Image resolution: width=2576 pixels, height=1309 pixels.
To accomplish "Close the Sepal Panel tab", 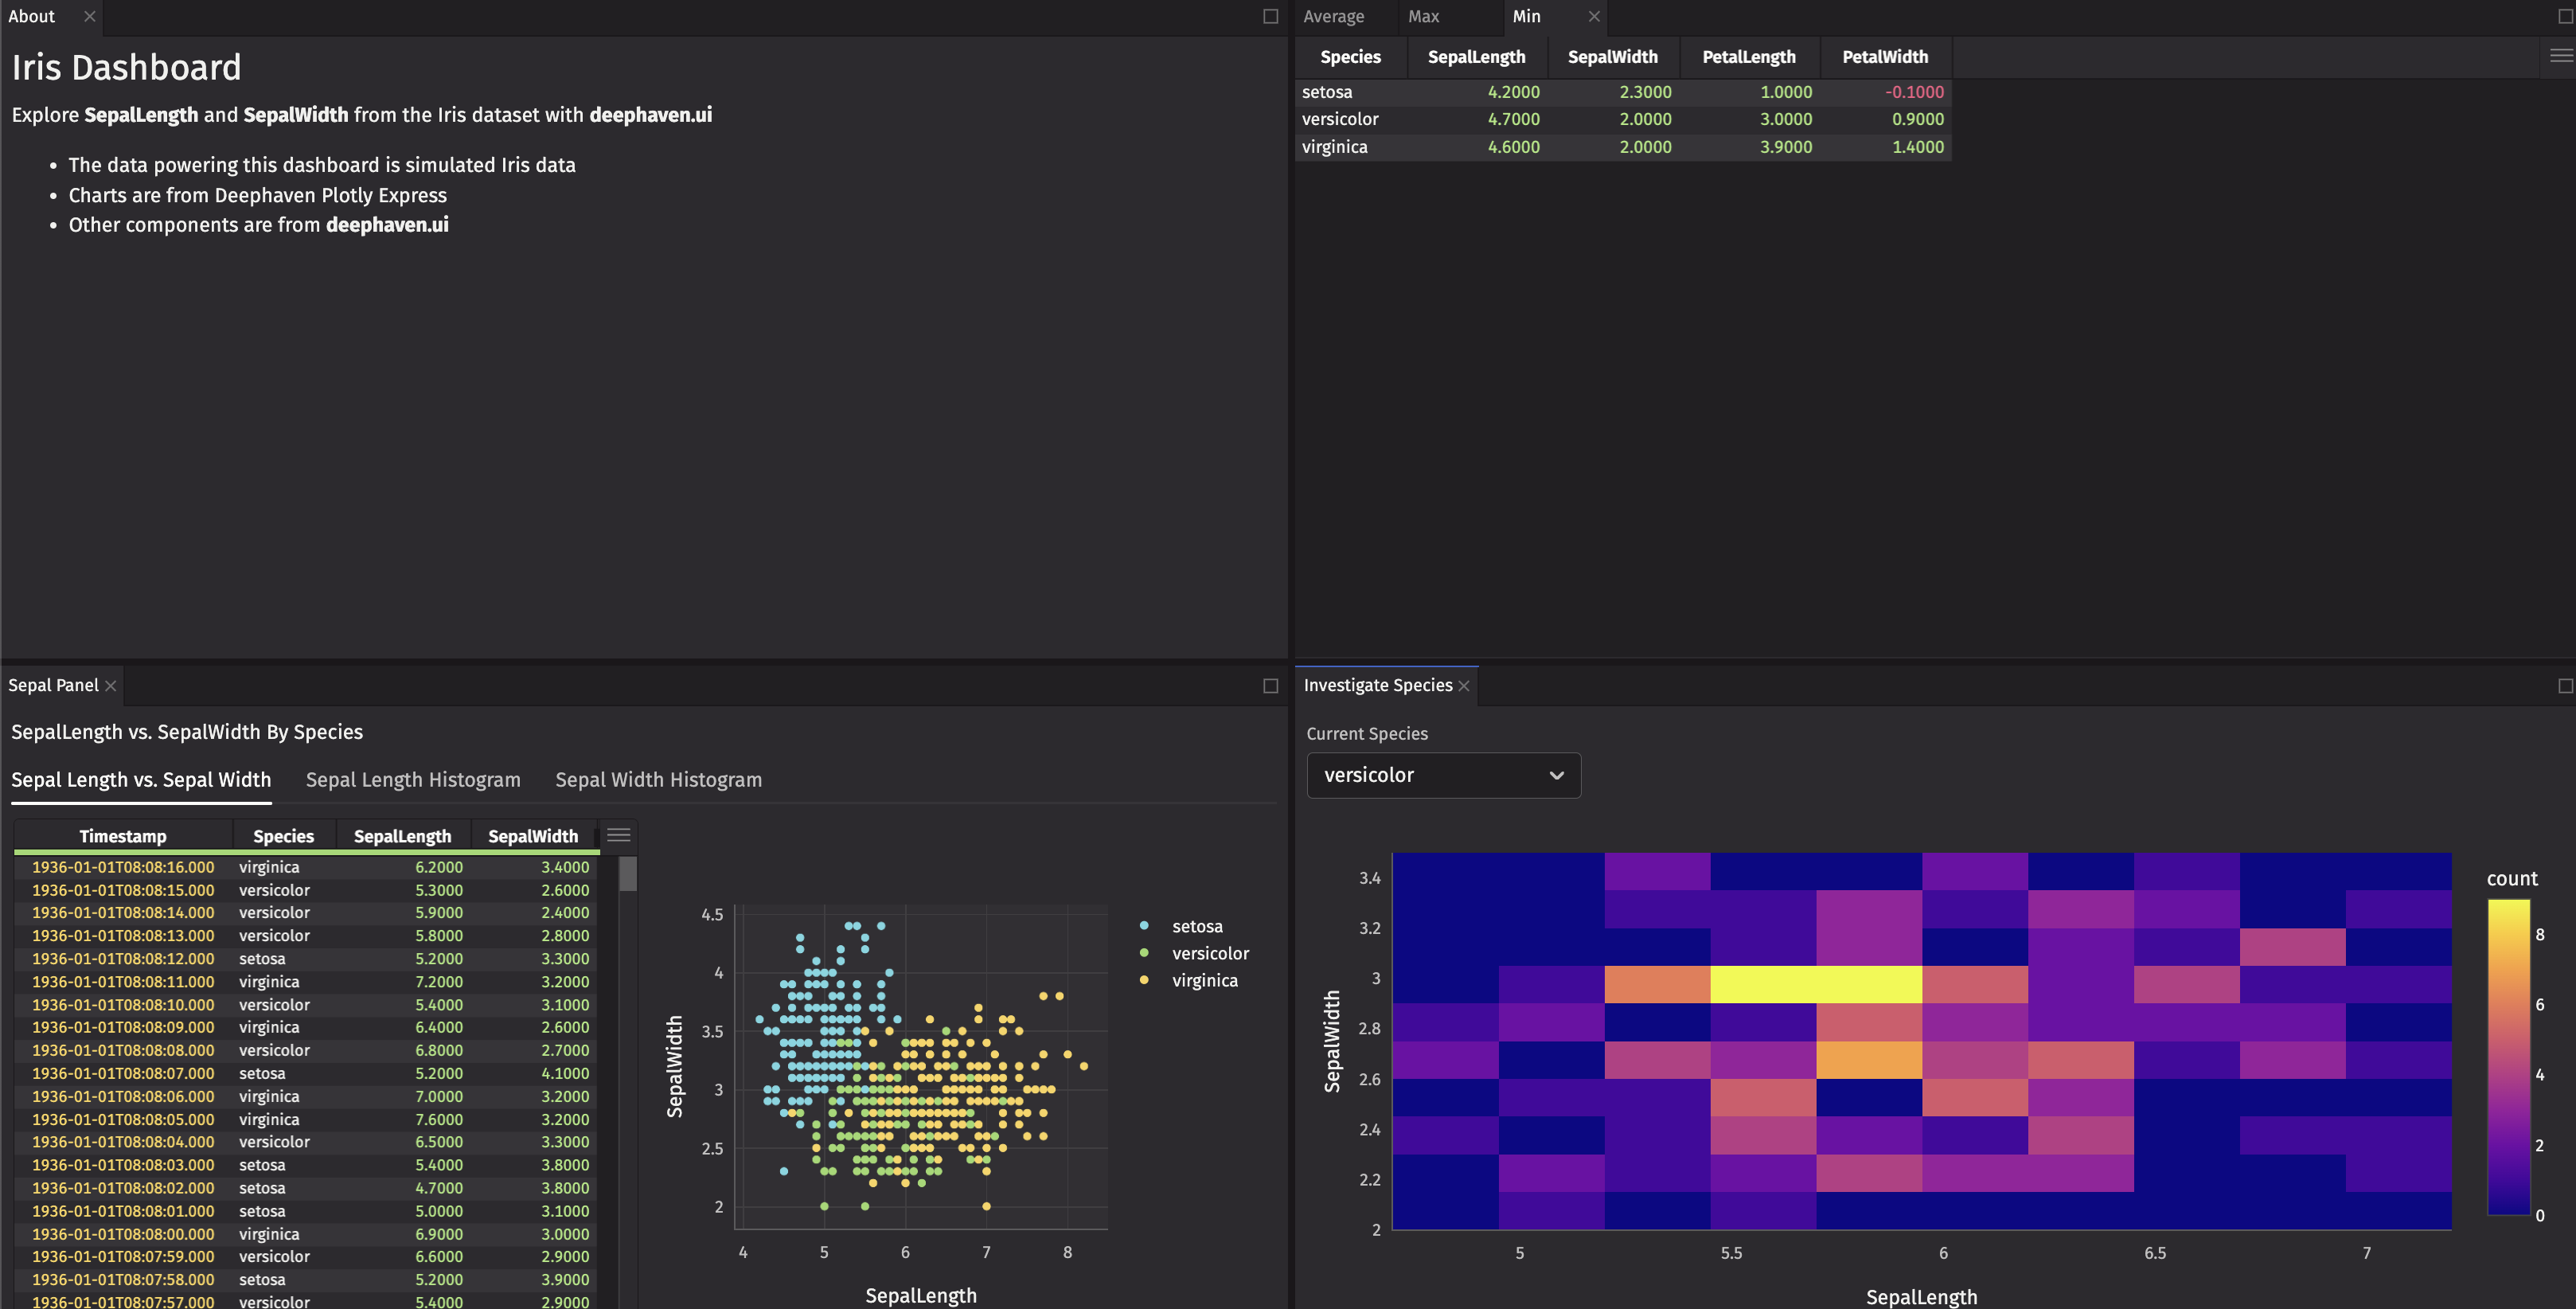I will click(111, 686).
